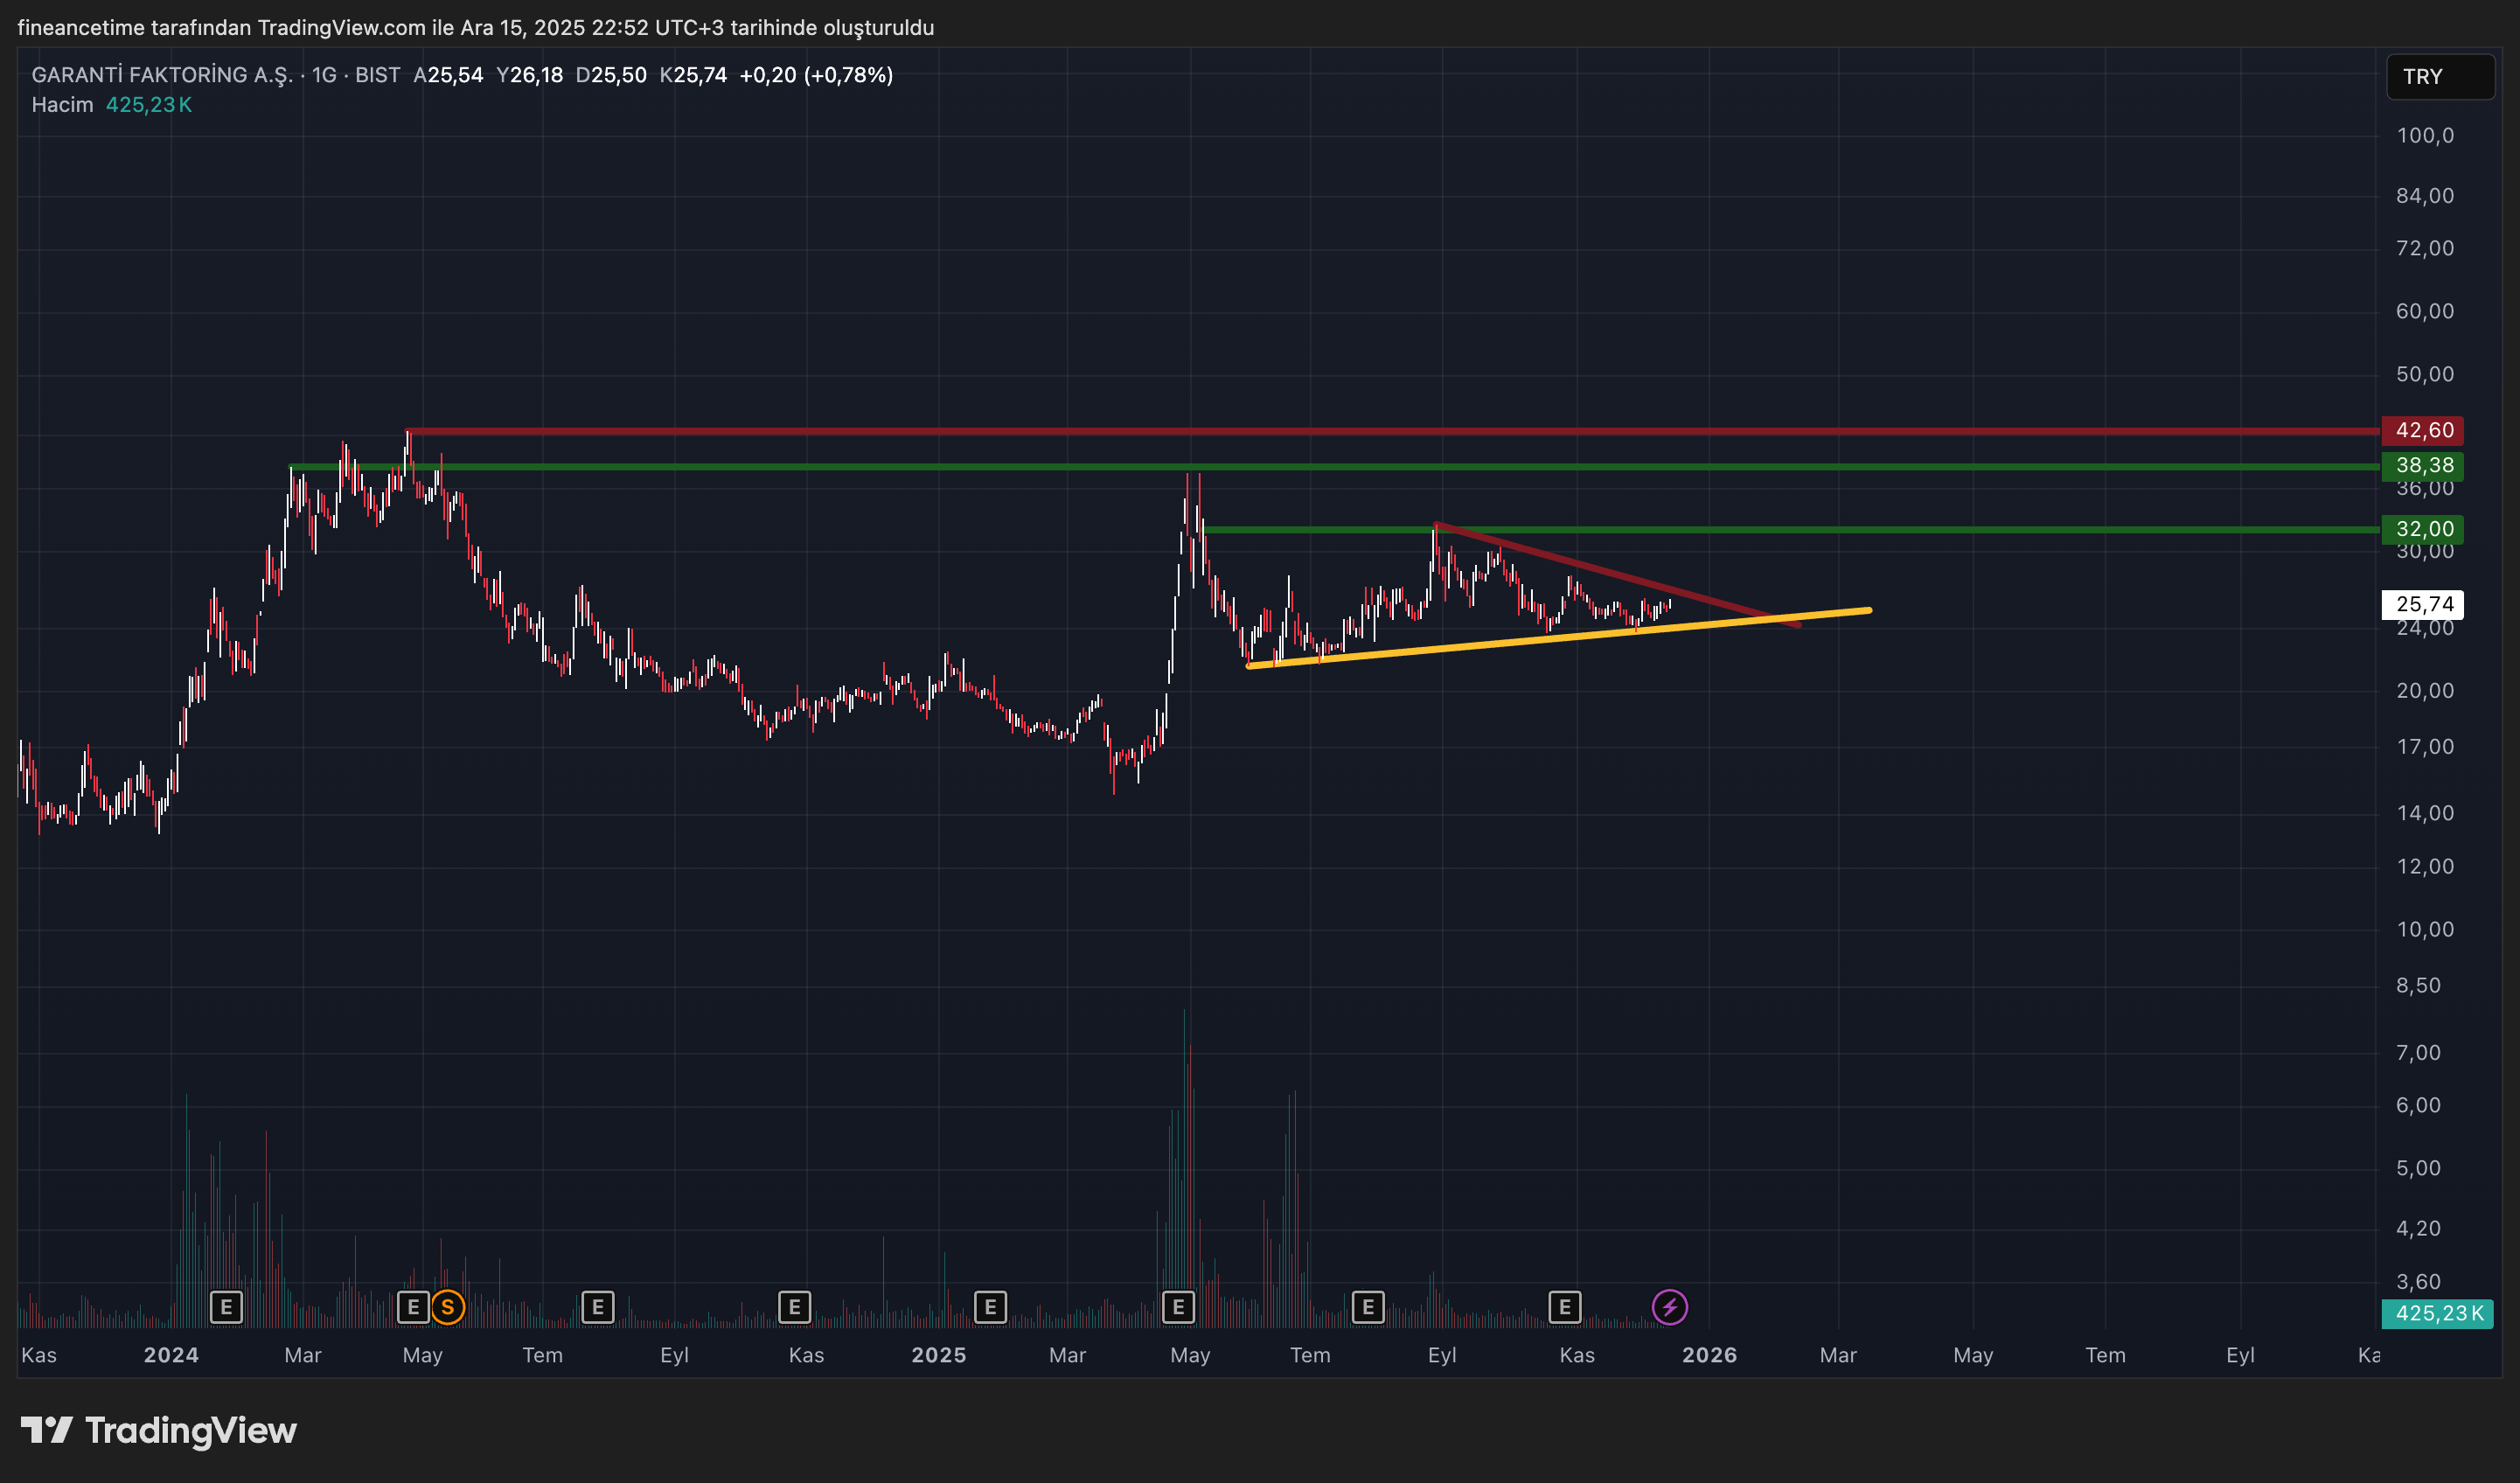Open the E earnings marker above May 2025
Screen dimensions: 2520x1483
click(x=1178, y=1306)
